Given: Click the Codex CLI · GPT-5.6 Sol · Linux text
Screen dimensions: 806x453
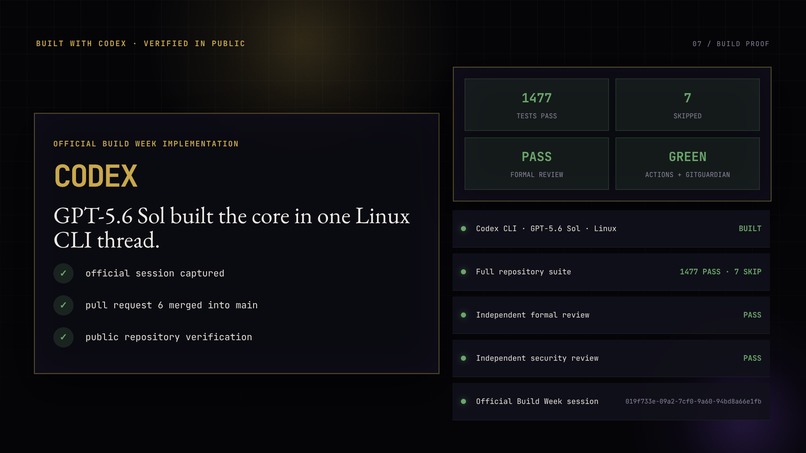Looking at the screenshot, I should click(546, 228).
